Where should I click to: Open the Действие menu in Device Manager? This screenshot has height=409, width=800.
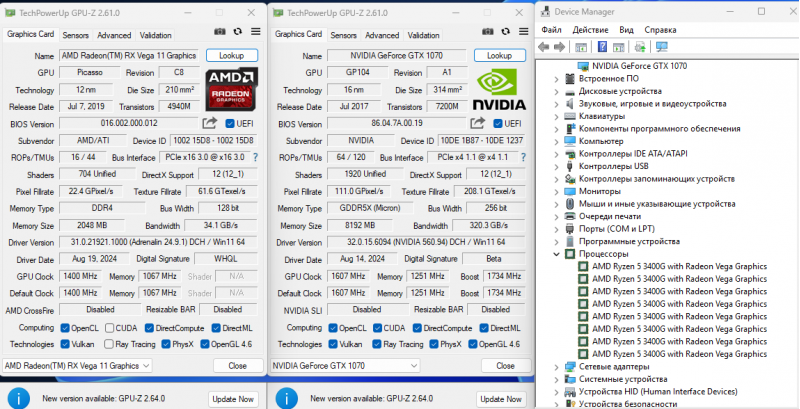click(x=590, y=30)
